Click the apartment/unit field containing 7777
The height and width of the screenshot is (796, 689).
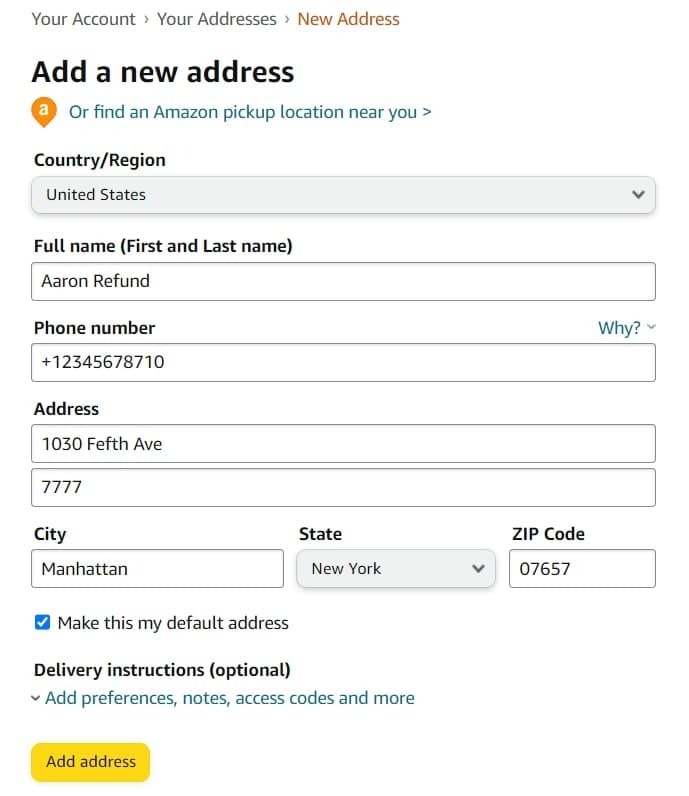343,488
